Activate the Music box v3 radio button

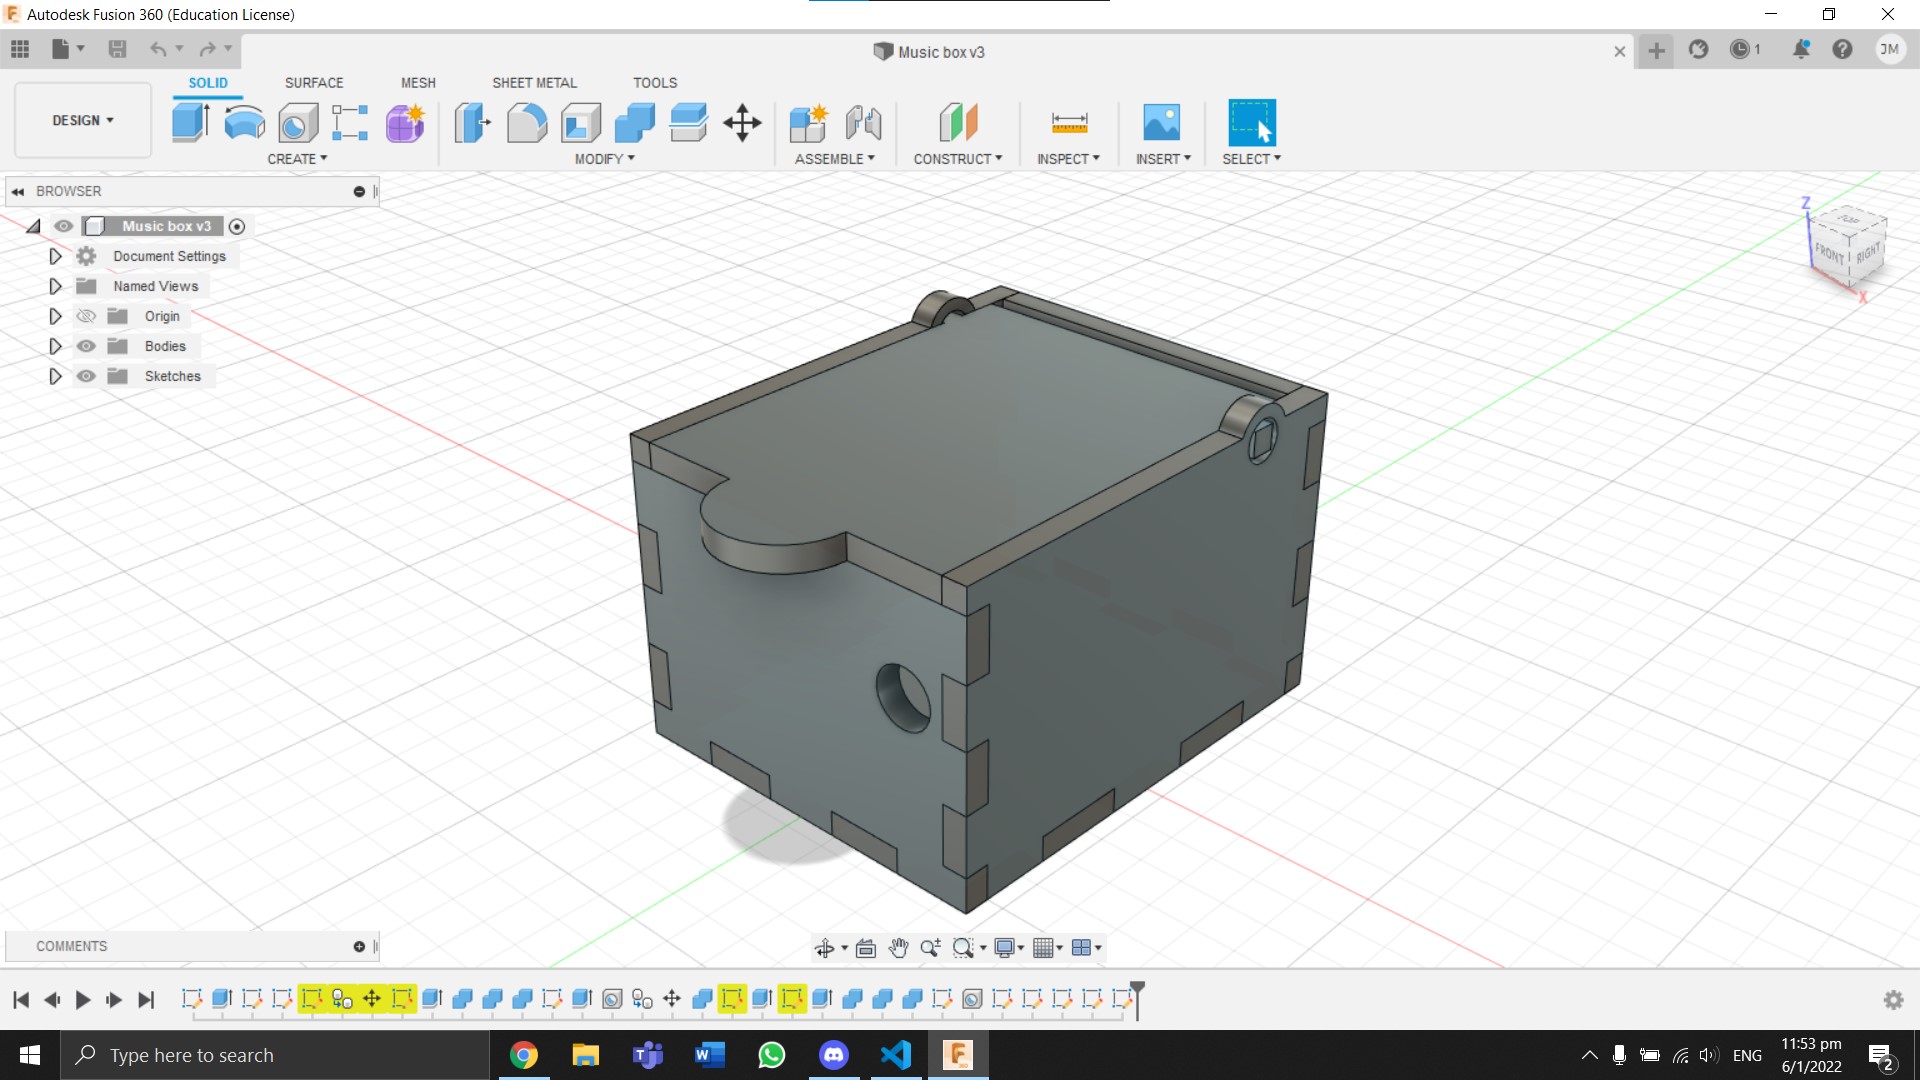pyautogui.click(x=237, y=227)
